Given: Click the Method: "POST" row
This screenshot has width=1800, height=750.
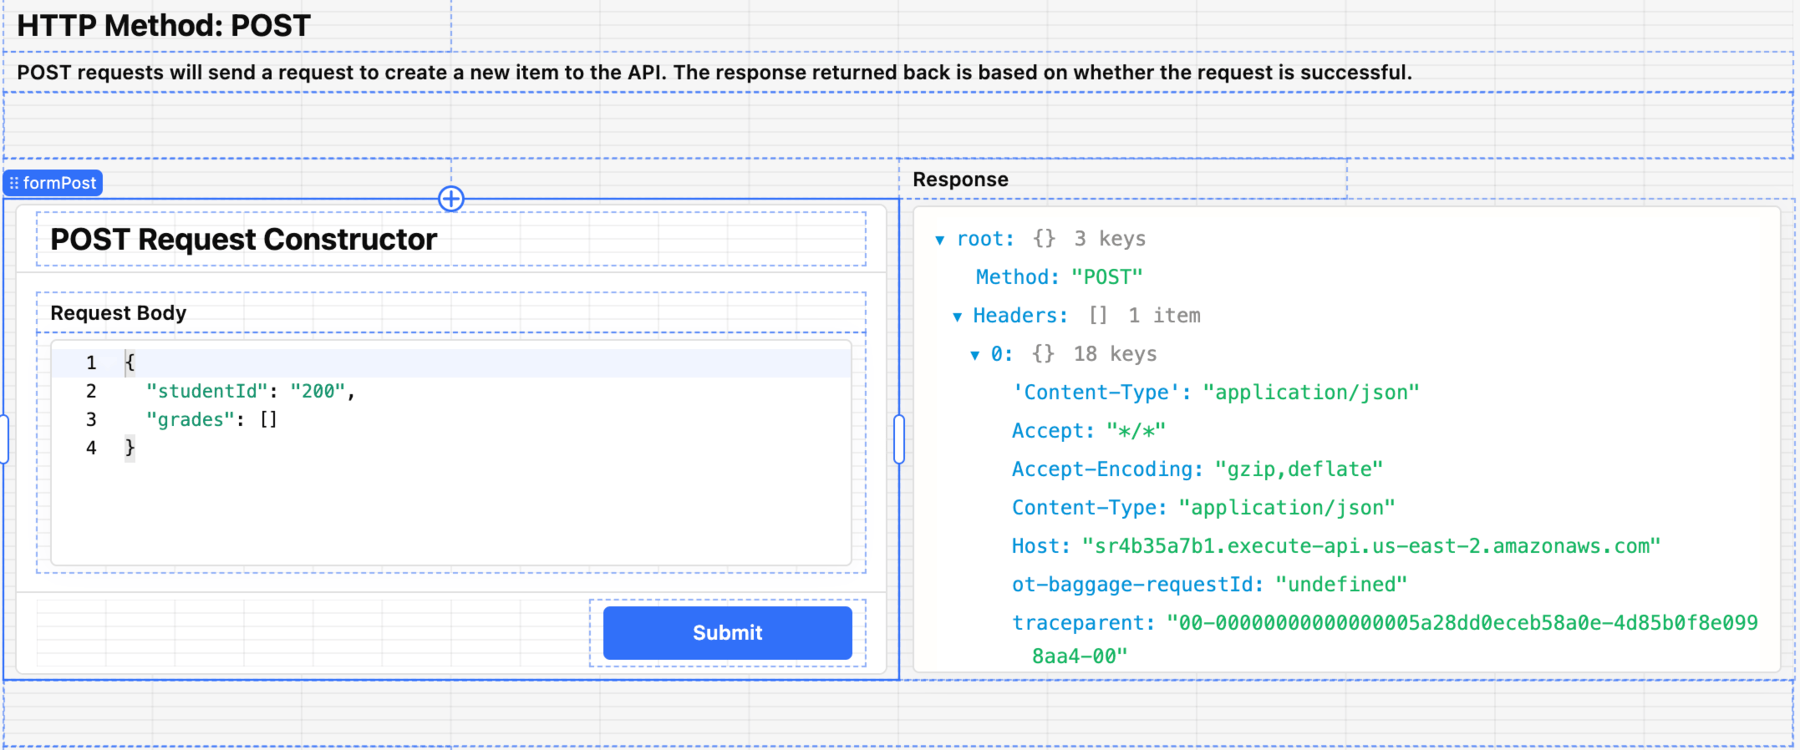Looking at the screenshot, I should coord(1059,277).
